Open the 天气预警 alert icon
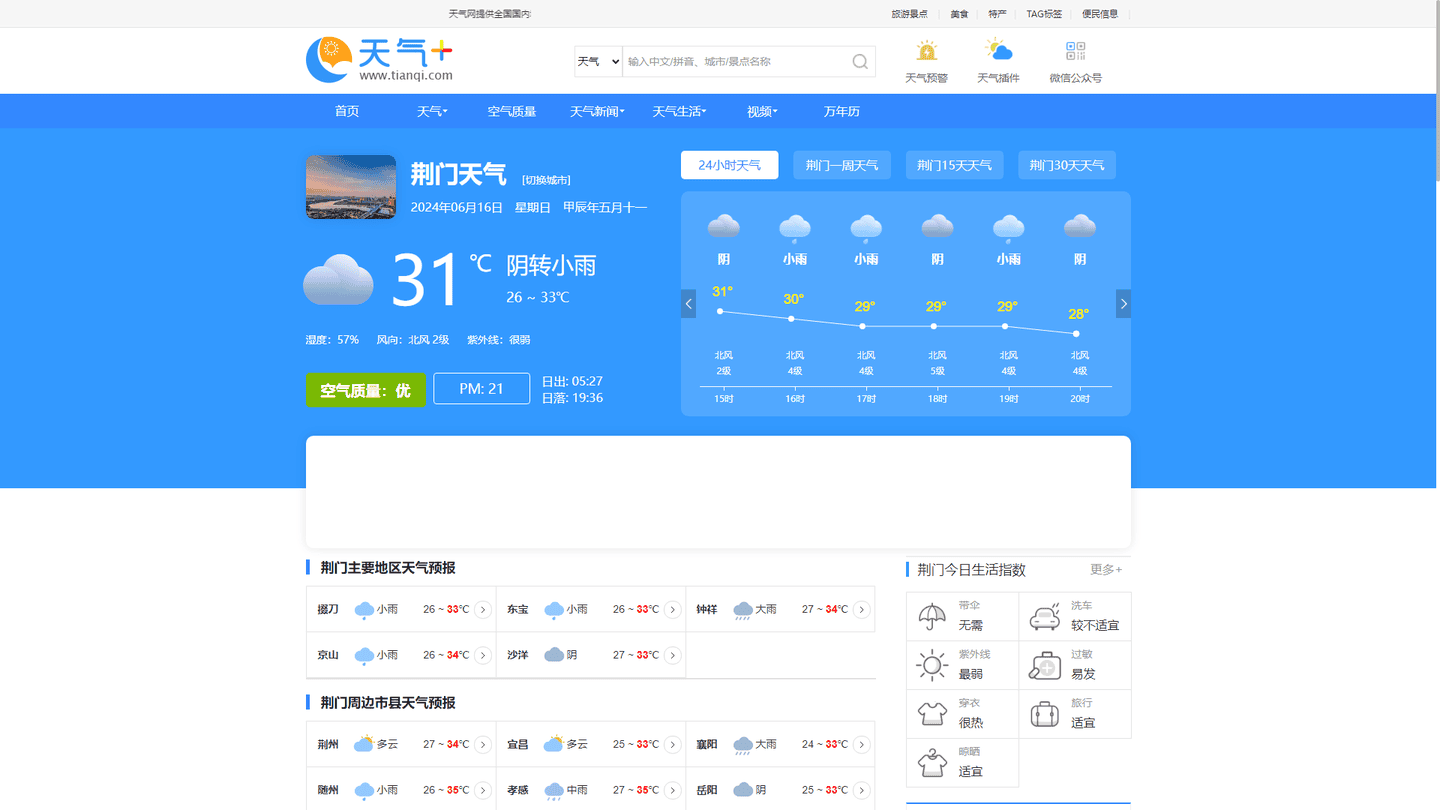 click(927, 51)
